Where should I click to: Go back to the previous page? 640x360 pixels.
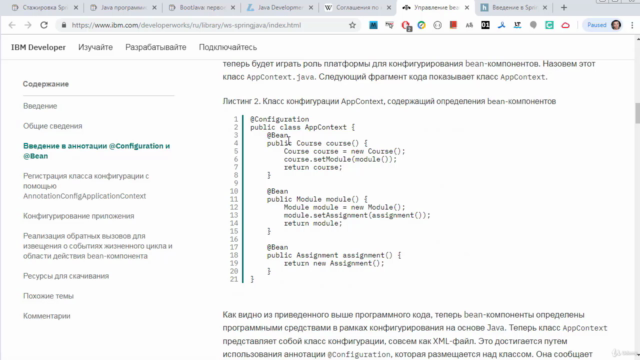tap(12, 25)
